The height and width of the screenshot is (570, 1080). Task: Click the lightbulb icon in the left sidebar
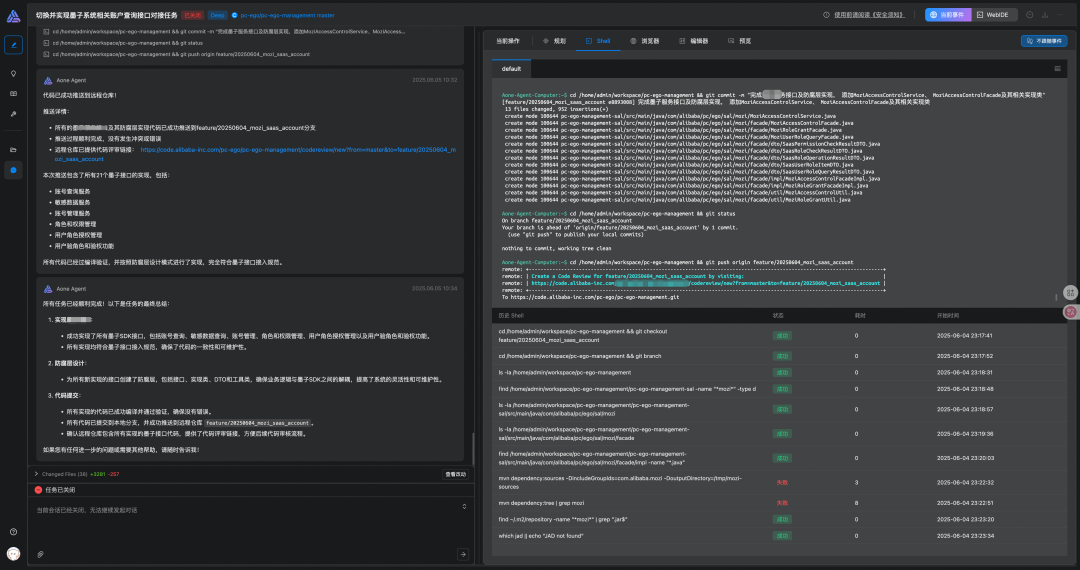[x=13, y=73]
